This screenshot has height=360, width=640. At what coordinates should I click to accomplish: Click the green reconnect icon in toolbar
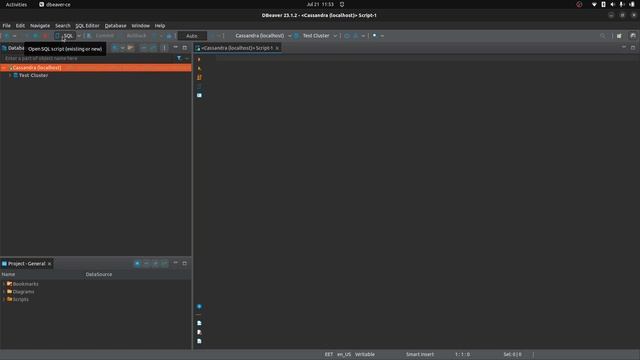(x=36, y=36)
